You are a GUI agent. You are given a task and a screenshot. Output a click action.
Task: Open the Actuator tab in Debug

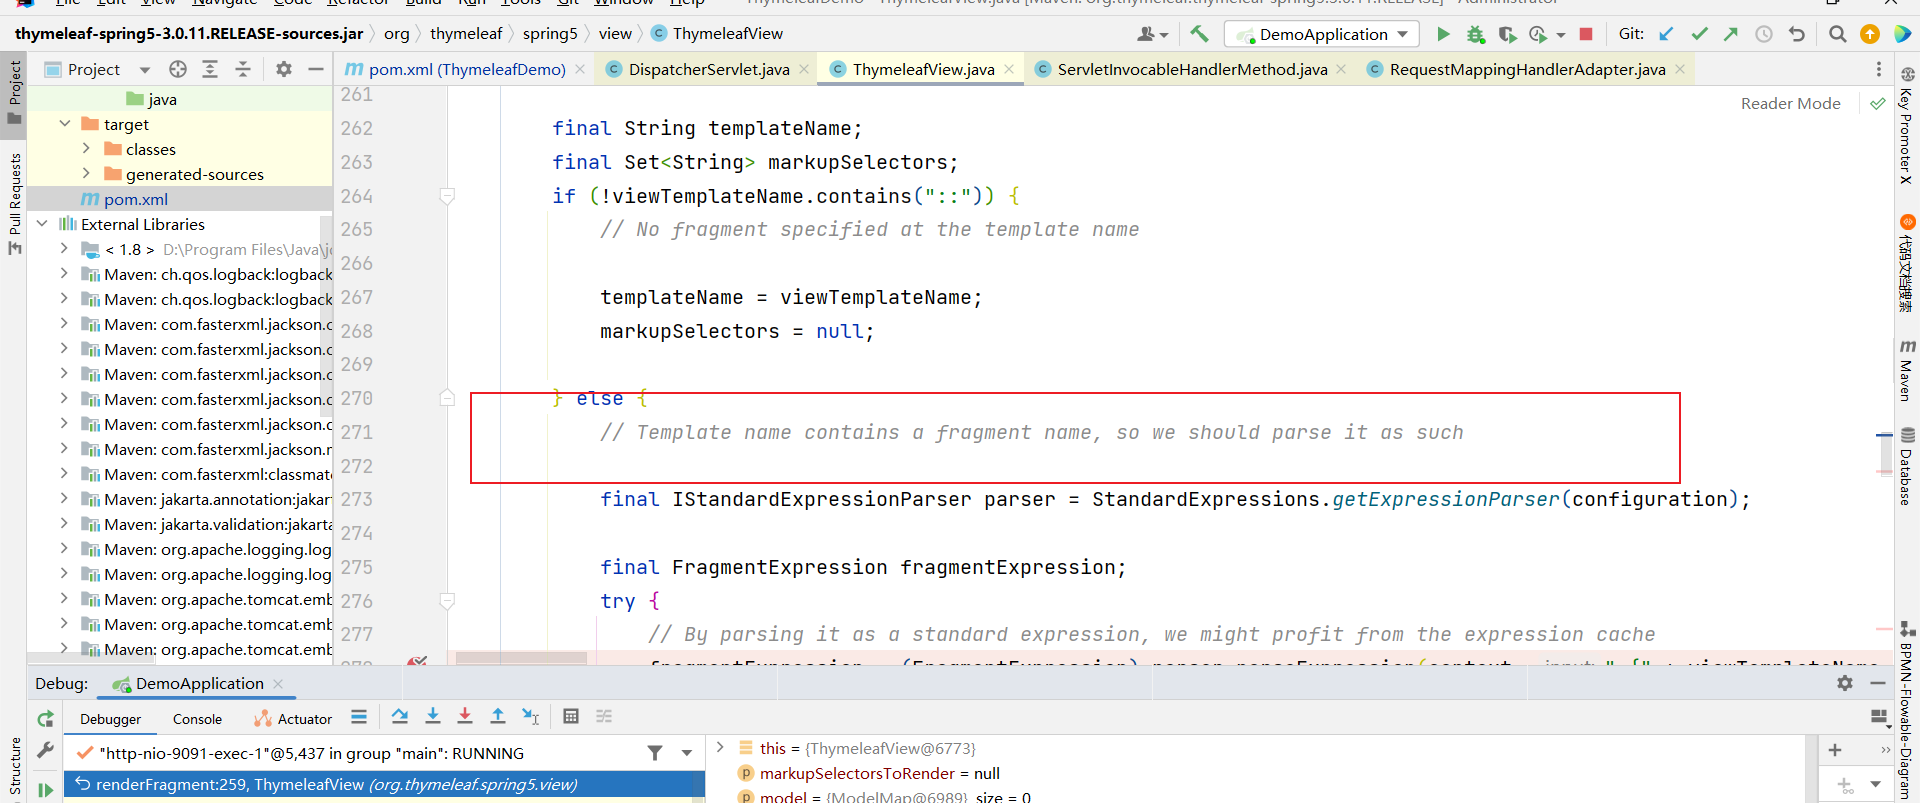(x=293, y=719)
